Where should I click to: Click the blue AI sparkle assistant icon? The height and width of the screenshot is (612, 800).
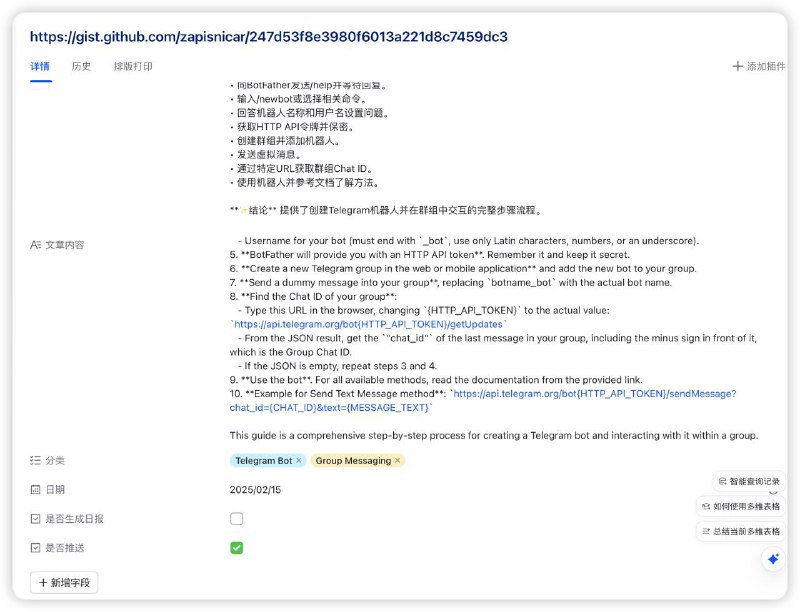[773, 559]
